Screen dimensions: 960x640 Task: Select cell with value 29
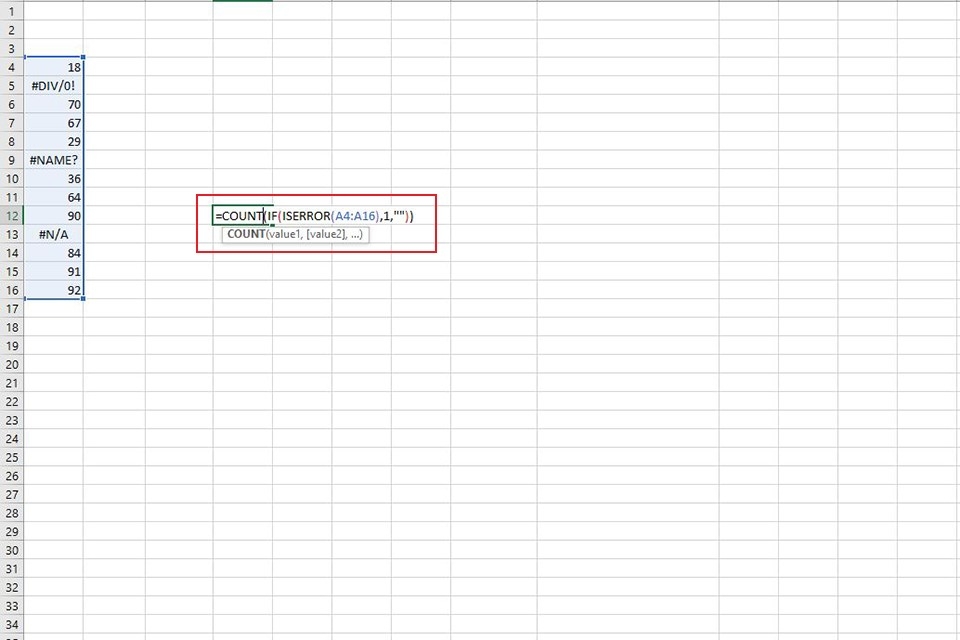tap(54, 141)
